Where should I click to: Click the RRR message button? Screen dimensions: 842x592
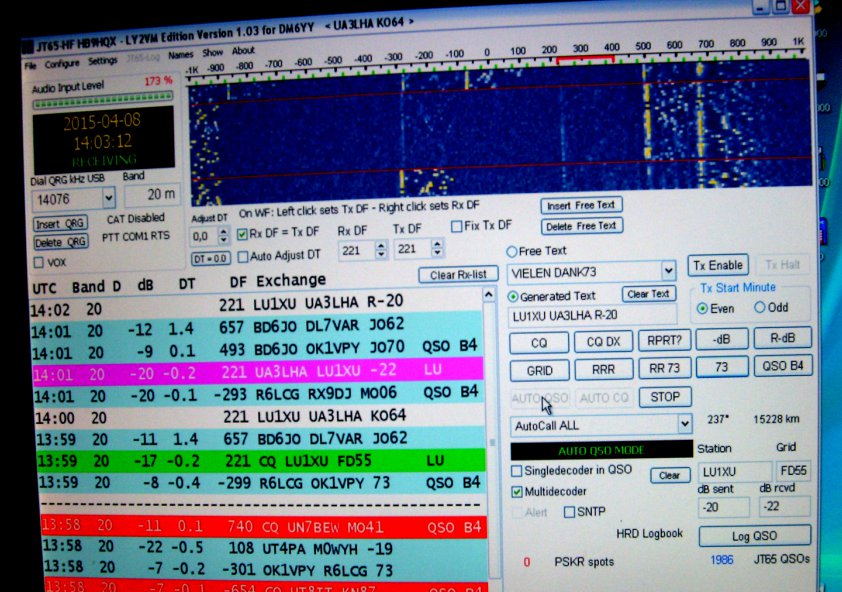click(x=604, y=370)
